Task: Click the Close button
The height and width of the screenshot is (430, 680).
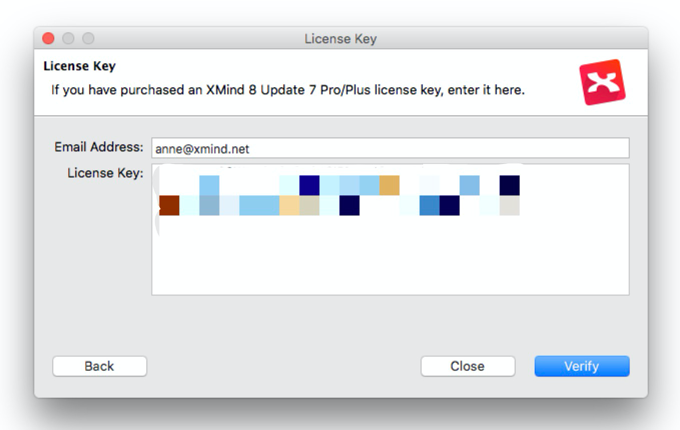Action: 468,366
